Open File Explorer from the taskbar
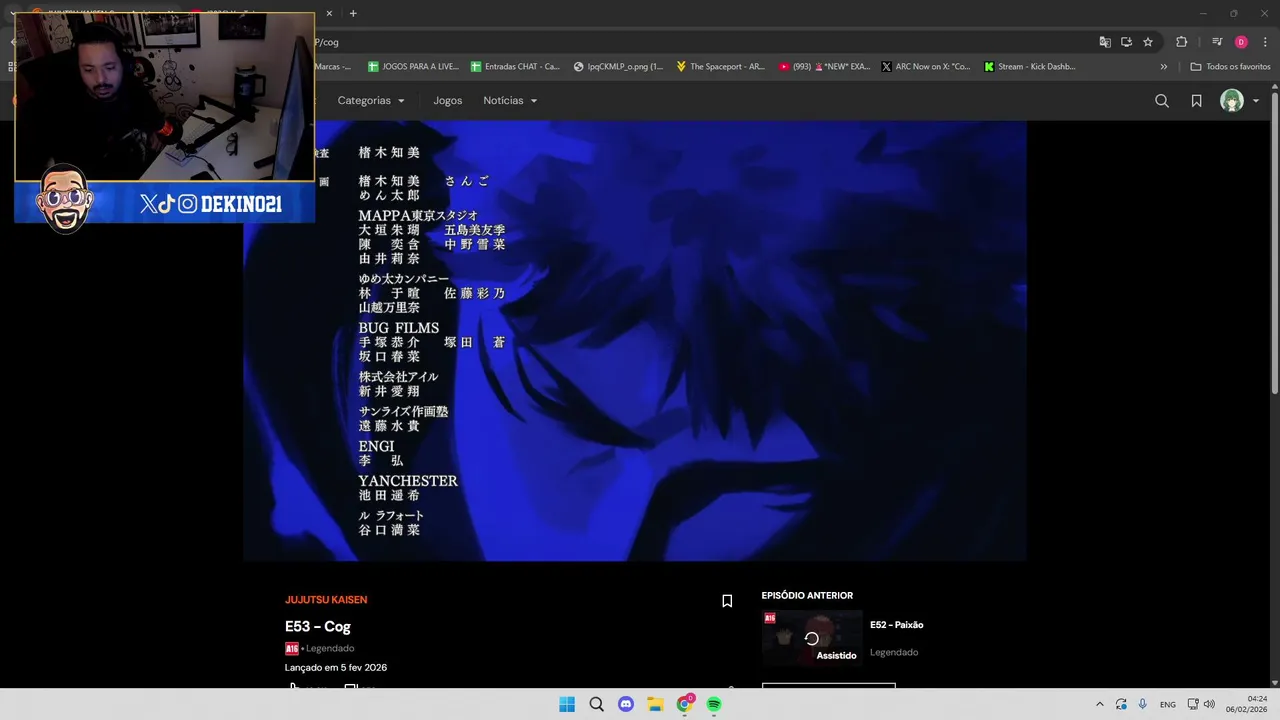 click(x=655, y=704)
